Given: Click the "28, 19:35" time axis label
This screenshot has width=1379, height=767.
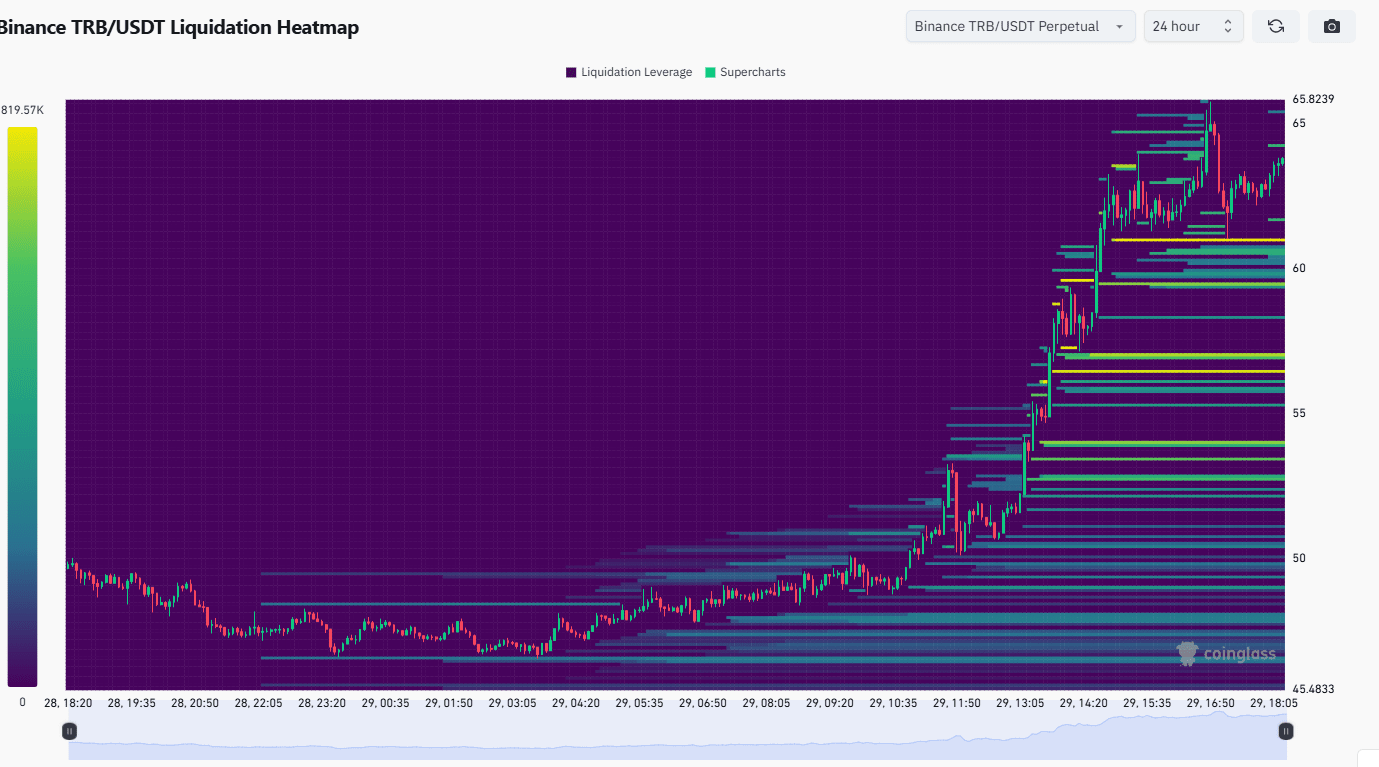Looking at the screenshot, I should click(x=131, y=703).
